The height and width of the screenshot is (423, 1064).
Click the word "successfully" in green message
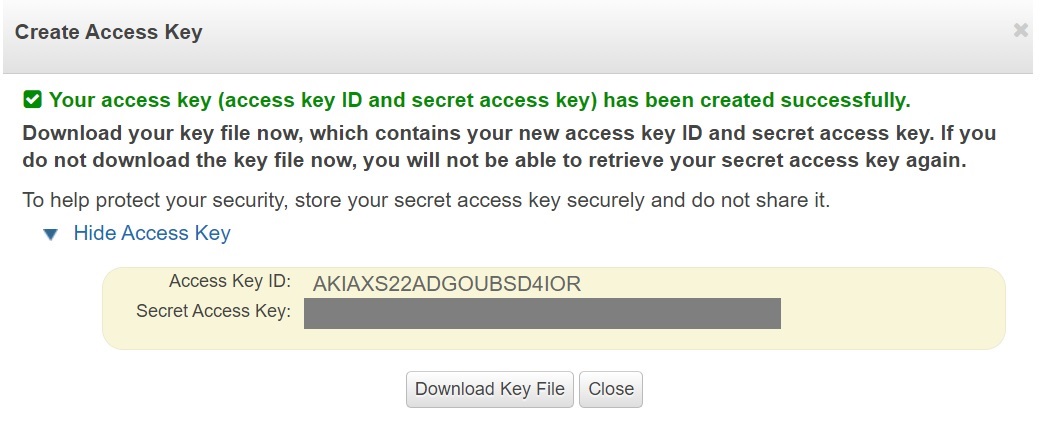[x=848, y=100]
